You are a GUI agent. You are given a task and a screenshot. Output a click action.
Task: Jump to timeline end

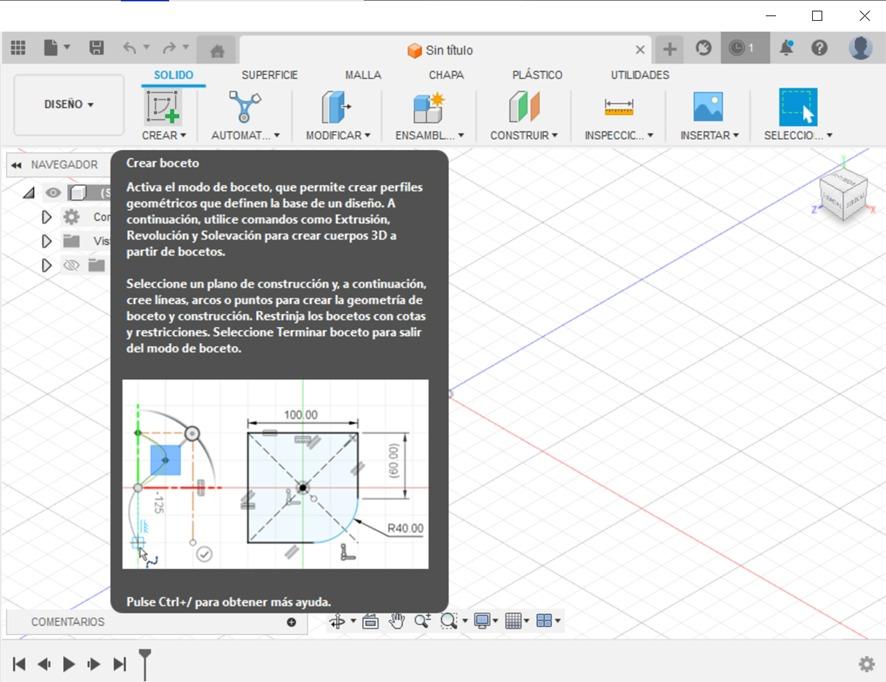tap(119, 664)
